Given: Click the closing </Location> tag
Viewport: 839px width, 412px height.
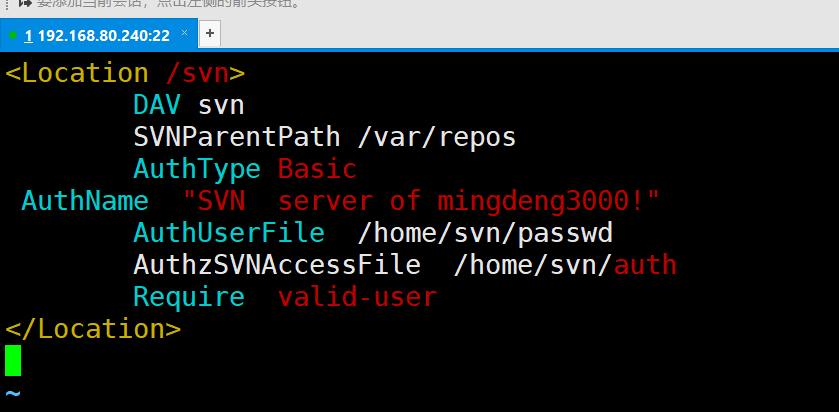Looking at the screenshot, I should click(x=93, y=329).
